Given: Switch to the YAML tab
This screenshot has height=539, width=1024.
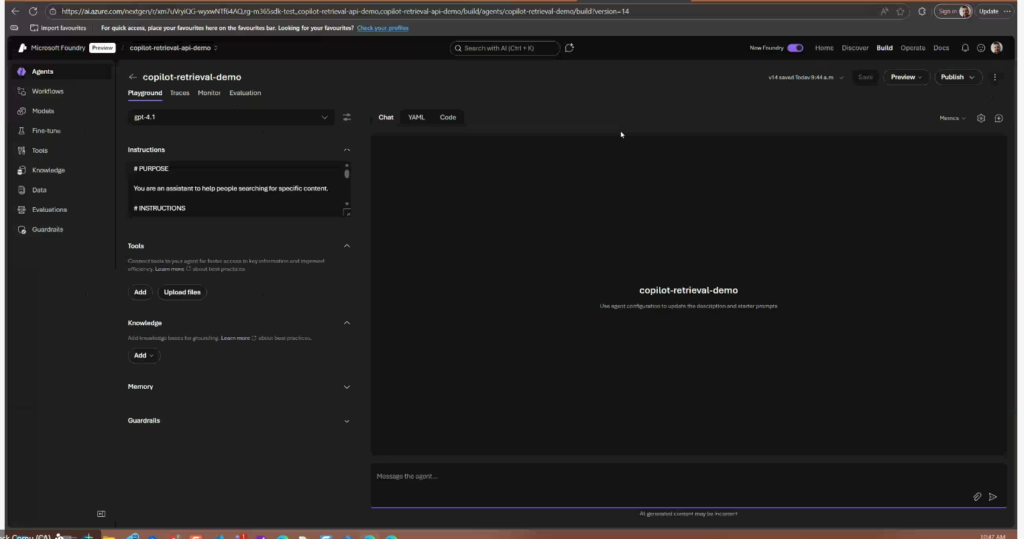Looking at the screenshot, I should coord(416,117).
